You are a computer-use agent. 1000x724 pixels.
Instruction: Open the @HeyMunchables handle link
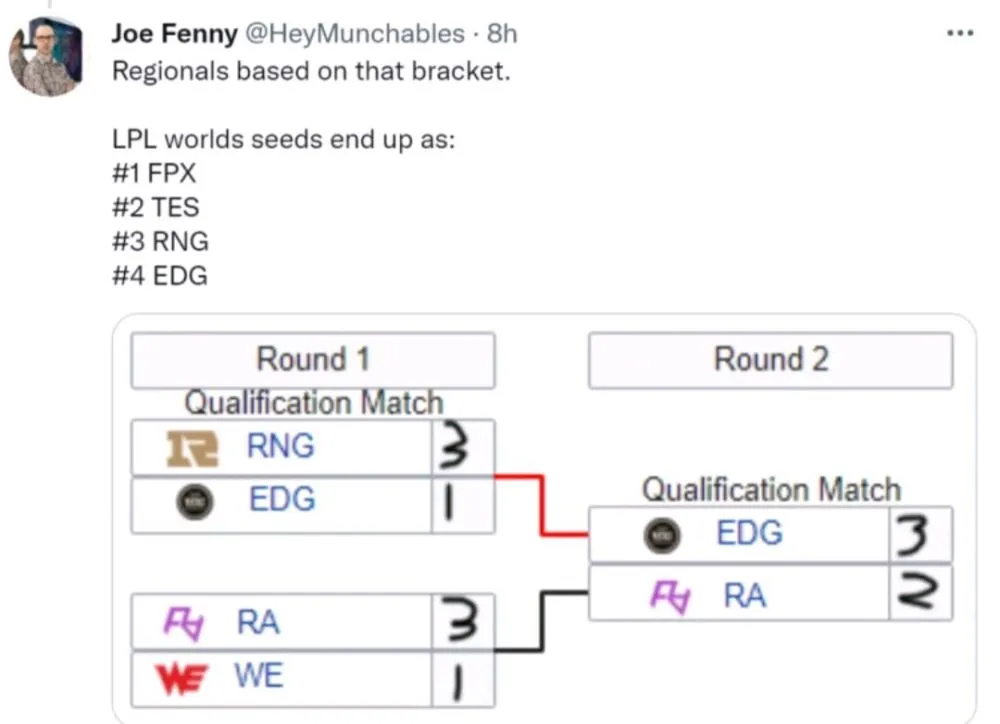356,34
